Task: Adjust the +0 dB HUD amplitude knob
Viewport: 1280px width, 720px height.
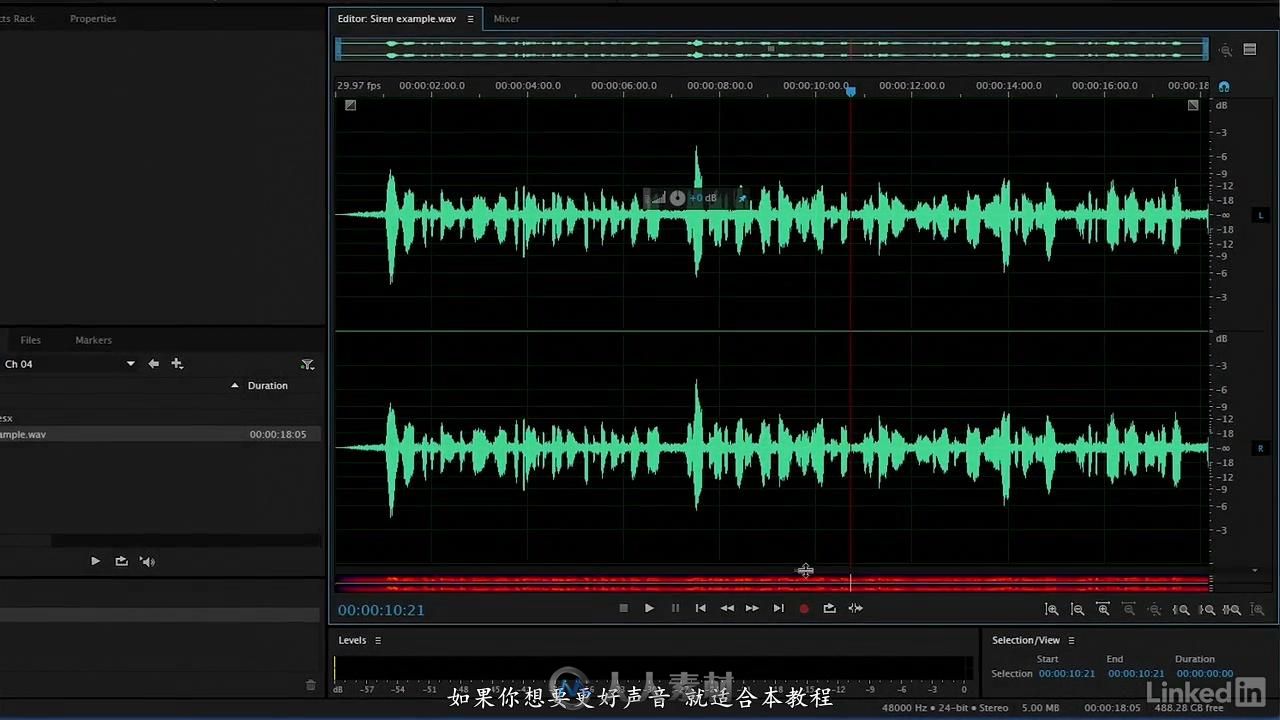Action: (x=678, y=198)
